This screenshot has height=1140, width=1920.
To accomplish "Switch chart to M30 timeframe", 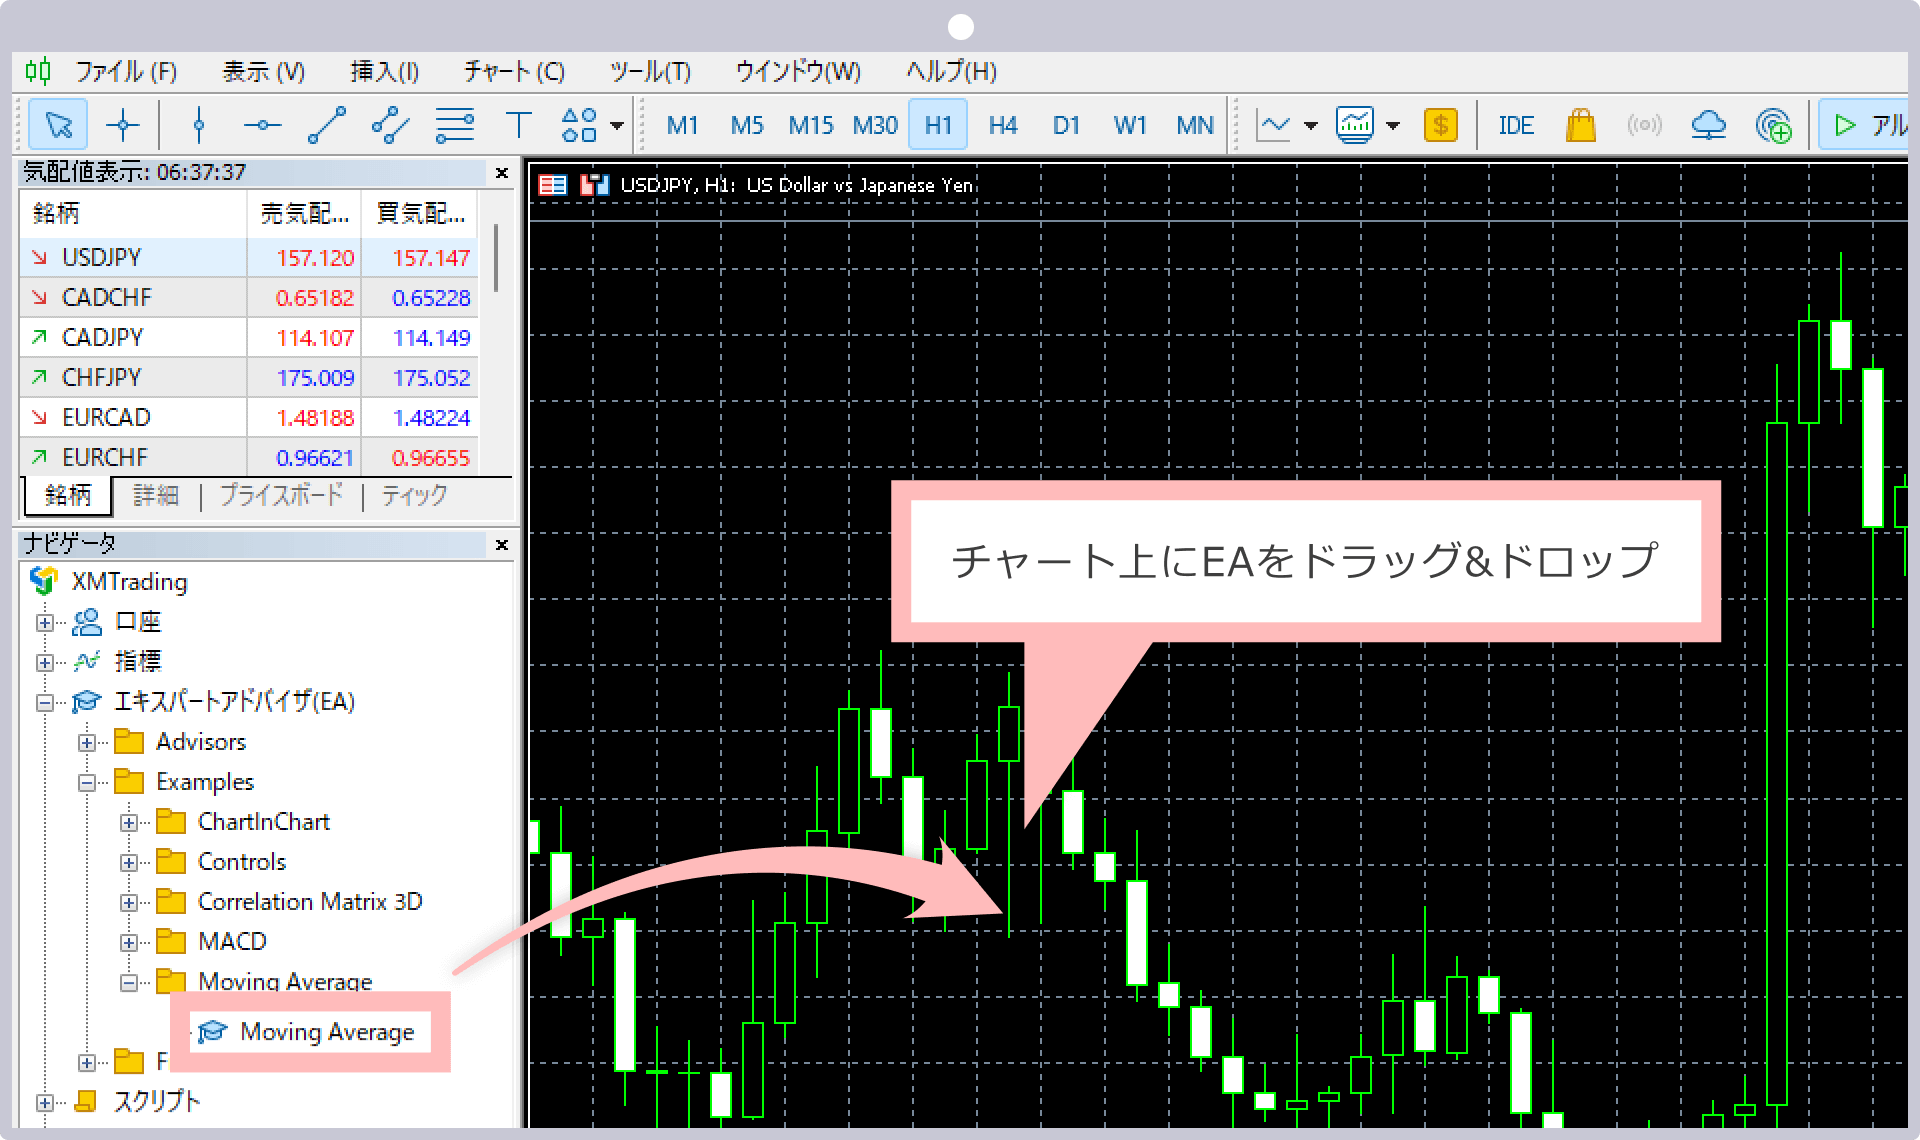I will [874, 126].
